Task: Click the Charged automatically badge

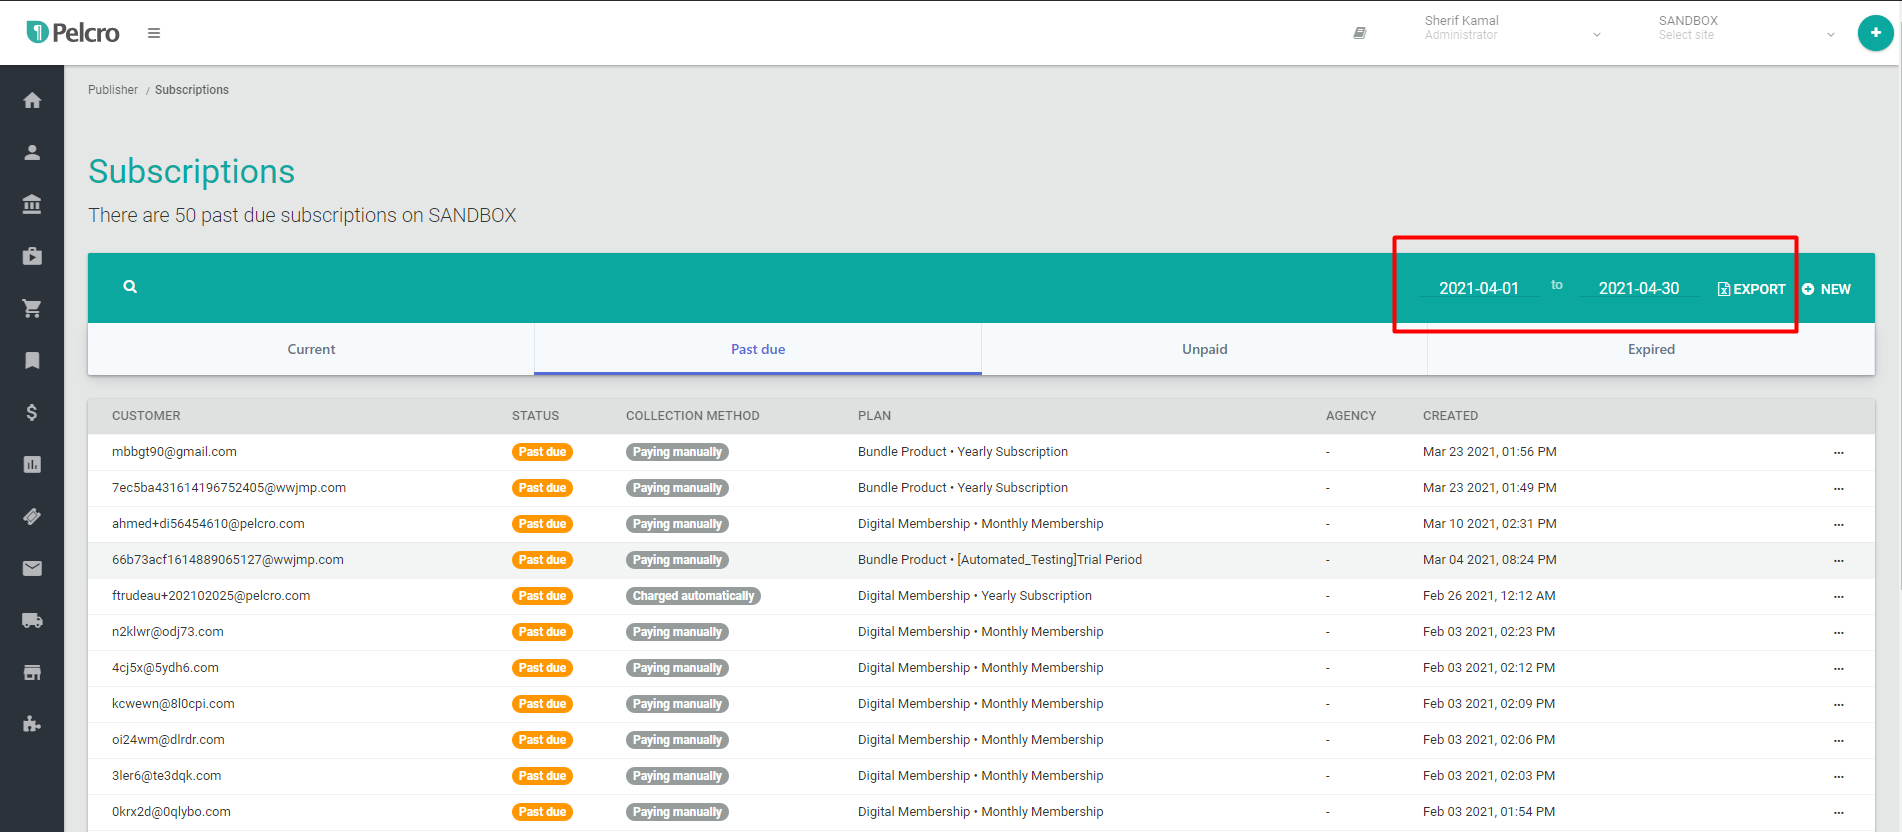Action: point(693,596)
